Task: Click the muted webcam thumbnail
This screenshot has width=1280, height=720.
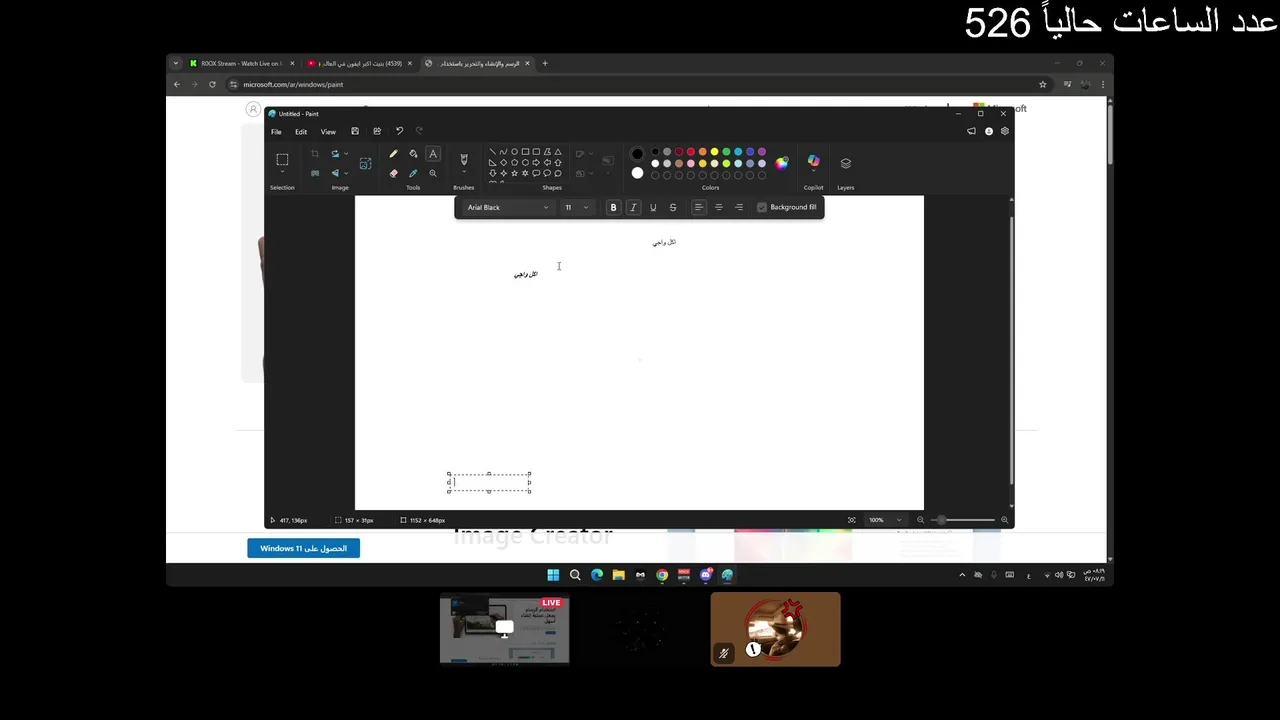Action: tap(775, 629)
